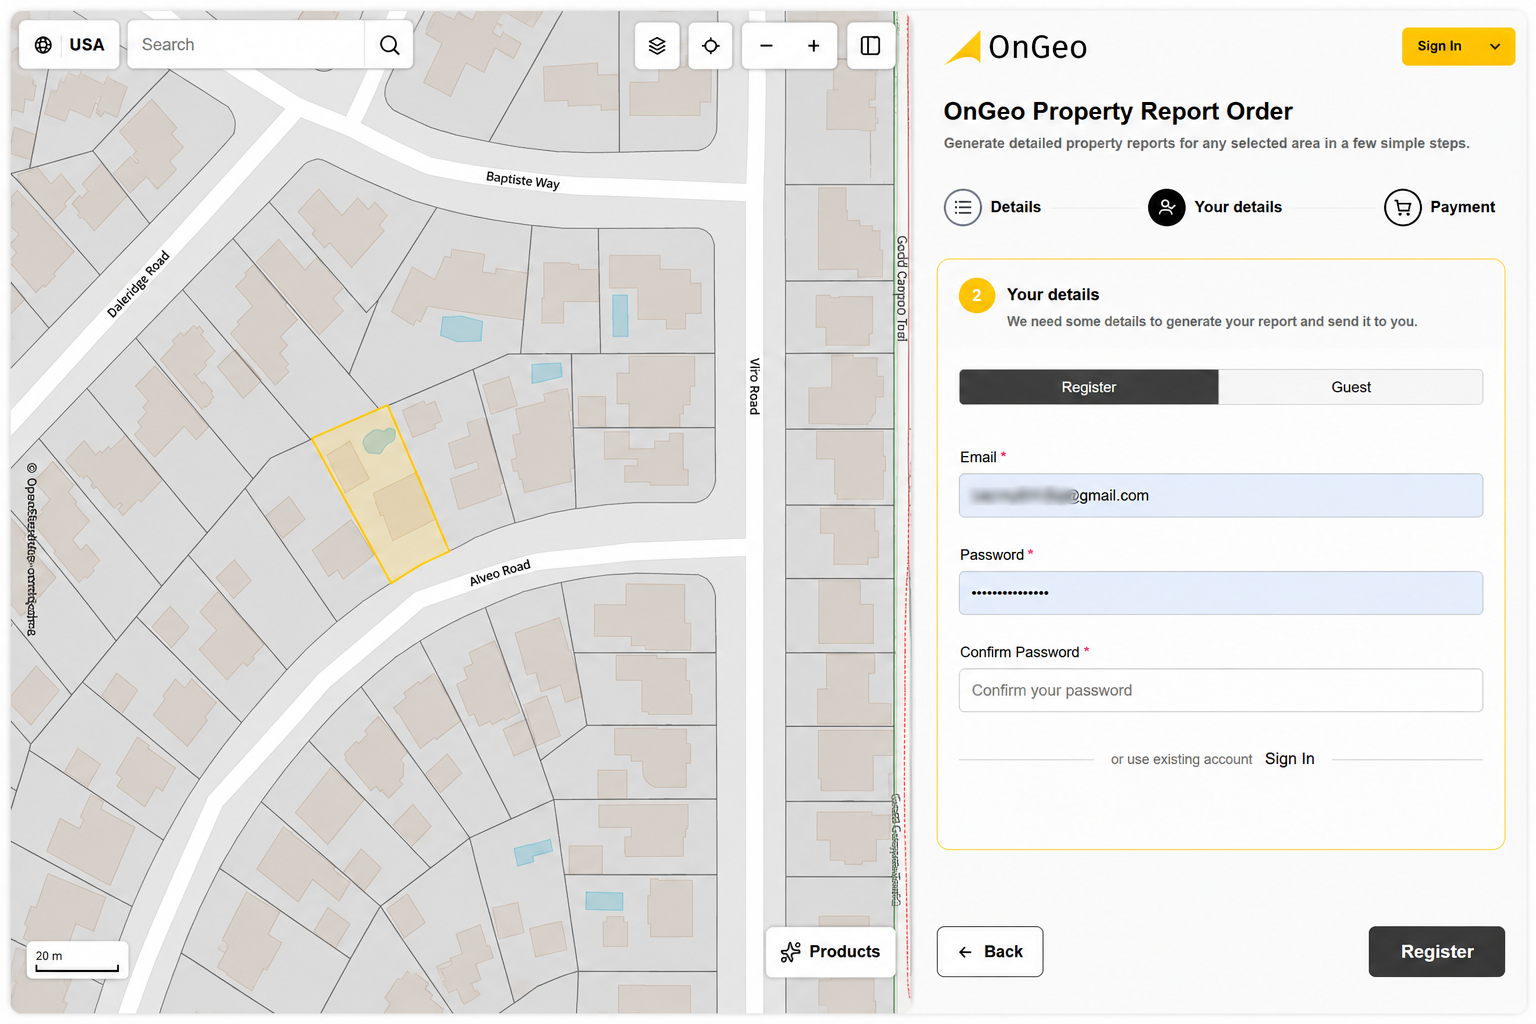The image size is (1536, 1024).
Task: Zoom in the map with plus
Action: point(814,46)
